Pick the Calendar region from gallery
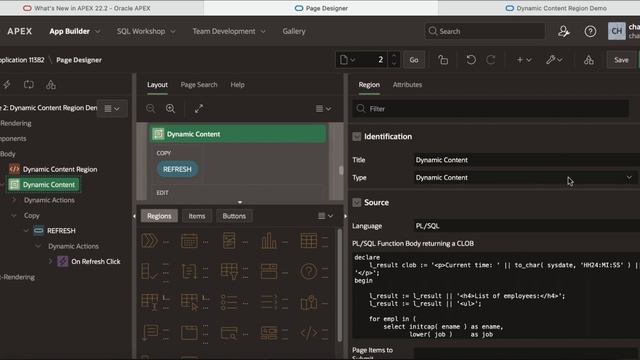The width and height of the screenshot is (640, 360). coord(189,241)
